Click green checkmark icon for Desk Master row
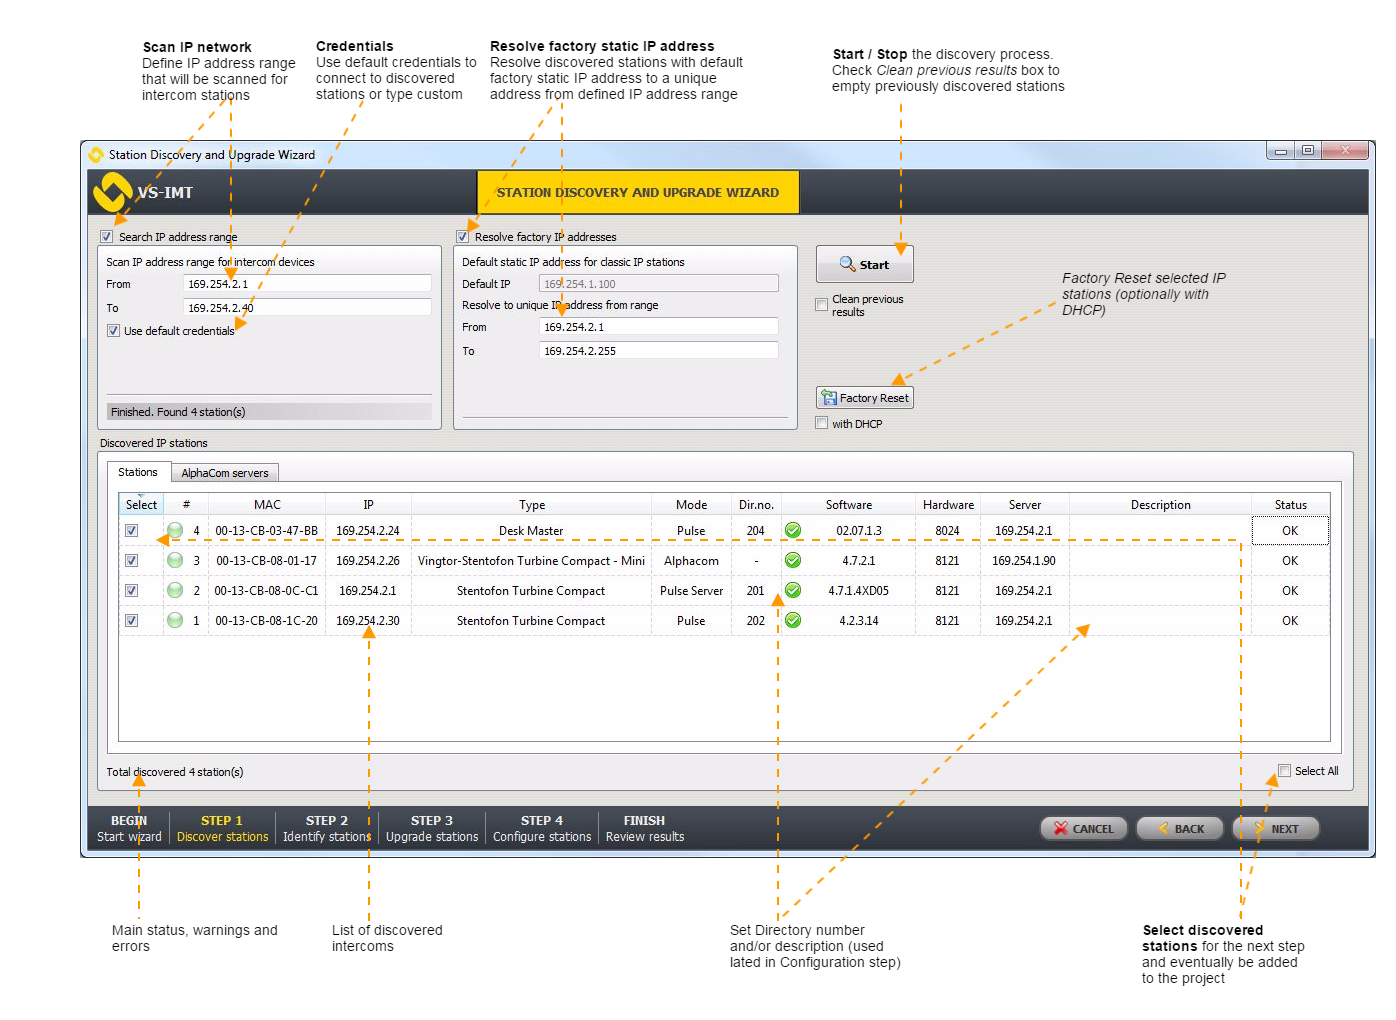The height and width of the screenshot is (1020, 1396). tap(793, 531)
